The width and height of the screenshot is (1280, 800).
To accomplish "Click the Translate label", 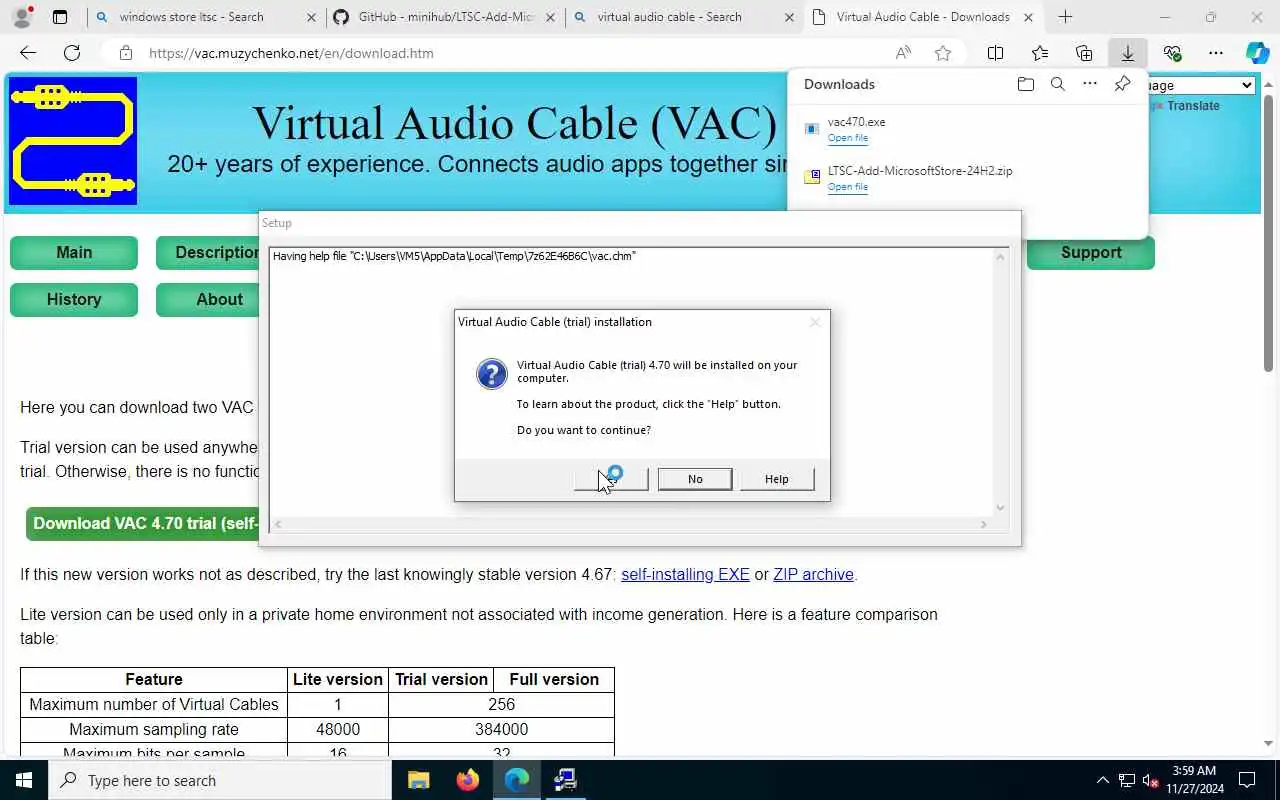I will coord(1193,106).
